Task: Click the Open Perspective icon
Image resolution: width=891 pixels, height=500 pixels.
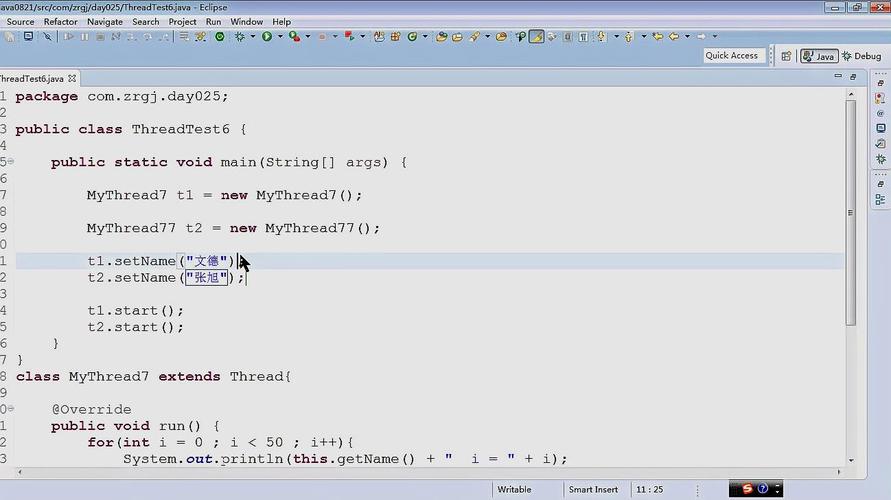Action: tap(786, 56)
